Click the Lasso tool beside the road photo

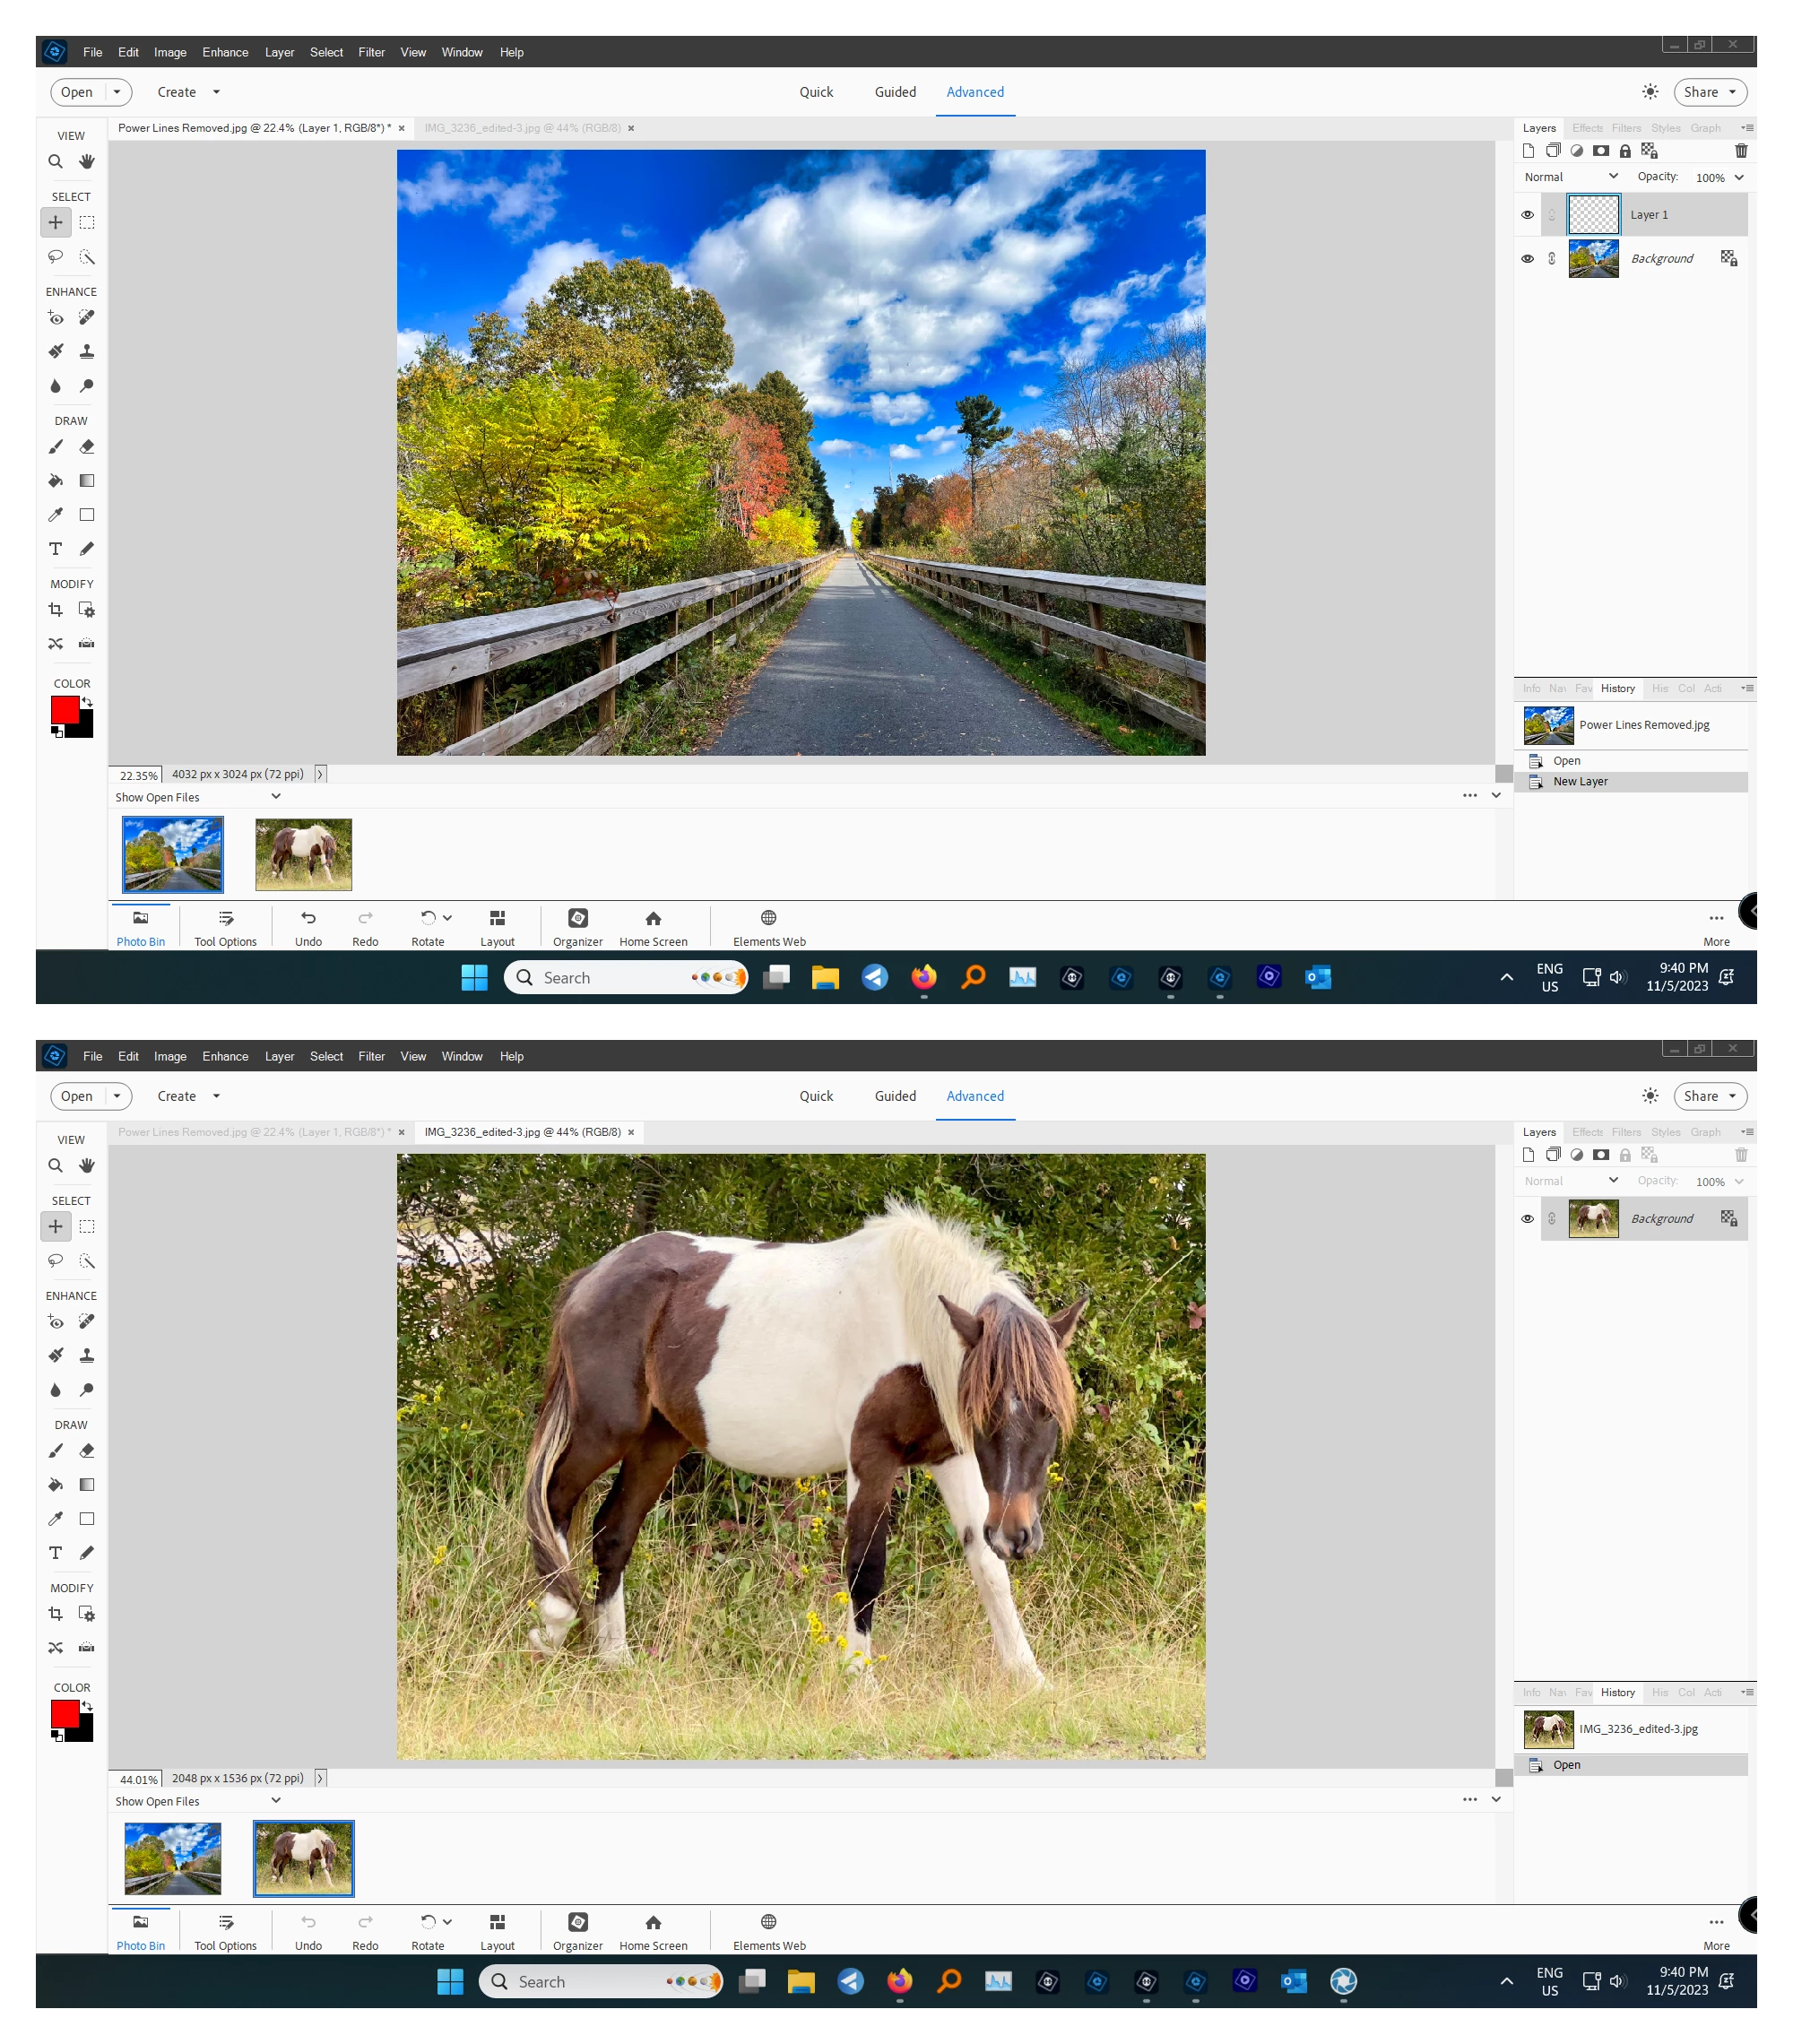tap(56, 257)
